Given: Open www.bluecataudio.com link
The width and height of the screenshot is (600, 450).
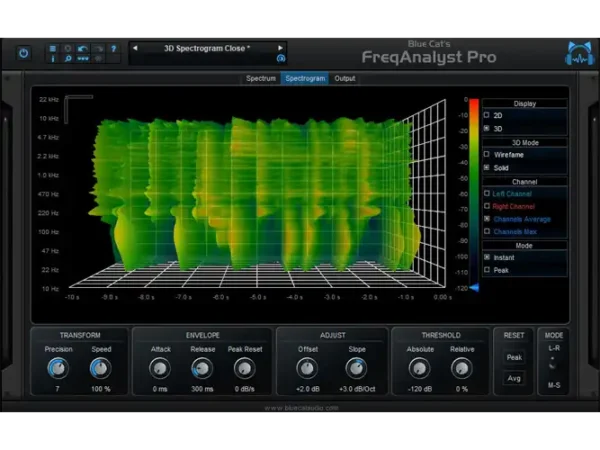Looking at the screenshot, I should pyautogui.click(x=301, y=408).
